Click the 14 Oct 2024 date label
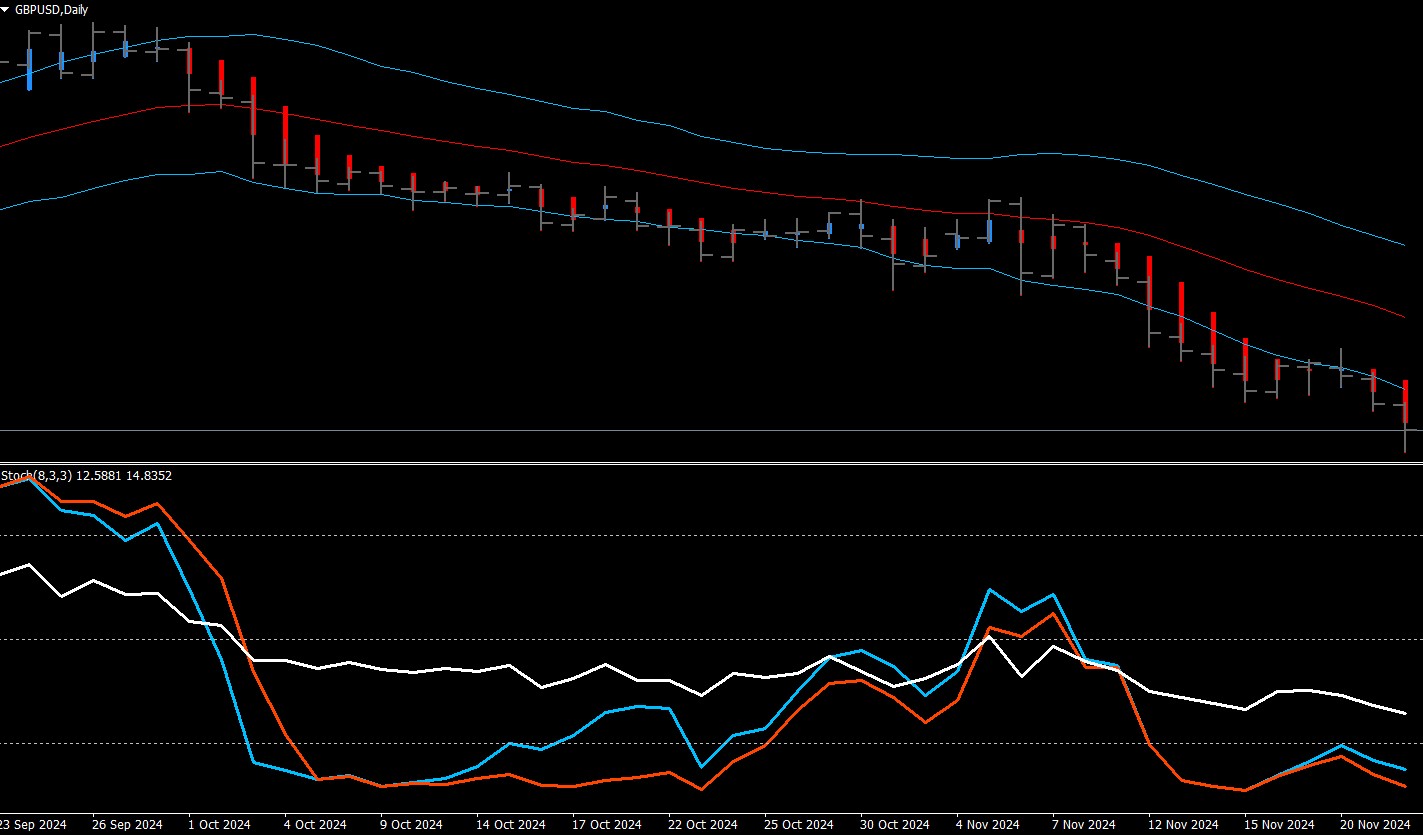The width and height of the screenshot is (1423, 835). tap(511, 825)
